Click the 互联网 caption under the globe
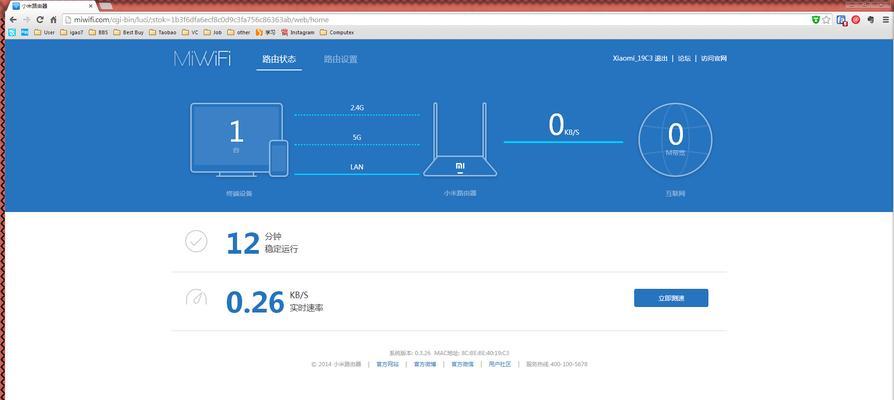Screen dimensions: 894x400 coord(675,194)
